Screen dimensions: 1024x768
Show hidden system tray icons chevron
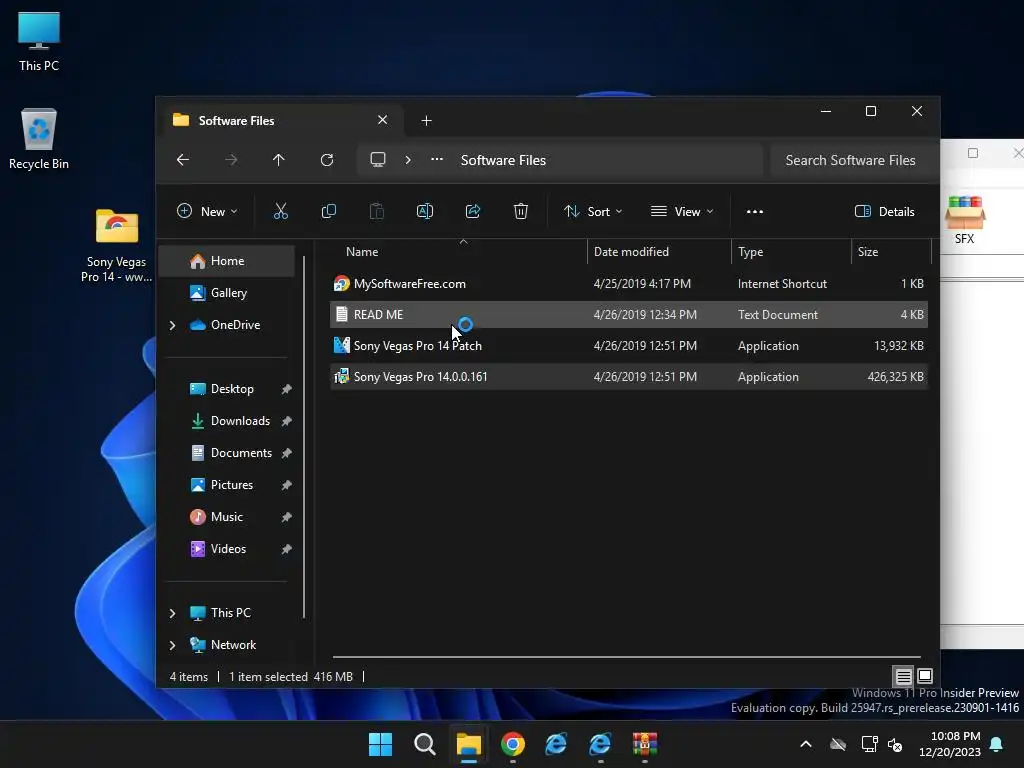806,744
